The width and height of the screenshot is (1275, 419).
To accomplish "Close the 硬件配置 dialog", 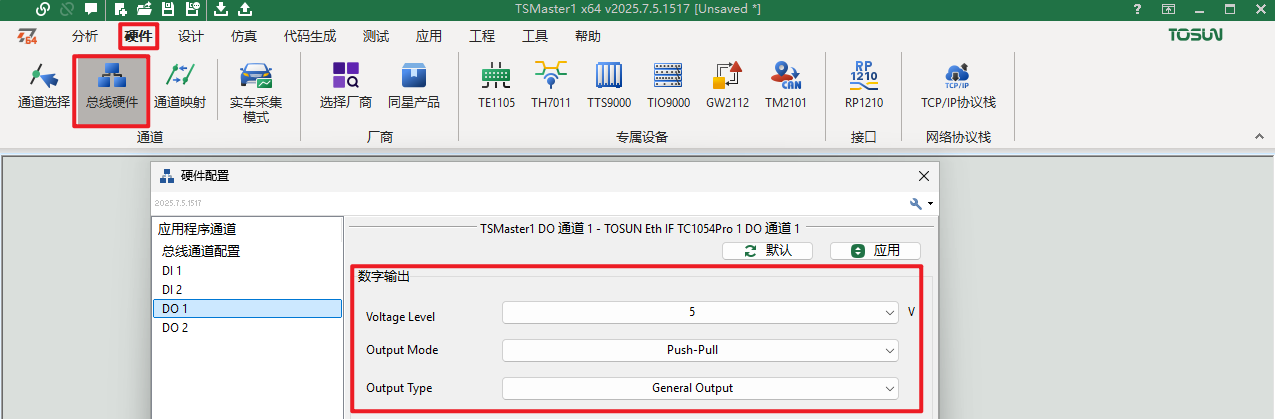I will pyautogui.click(x=923, y=176).
